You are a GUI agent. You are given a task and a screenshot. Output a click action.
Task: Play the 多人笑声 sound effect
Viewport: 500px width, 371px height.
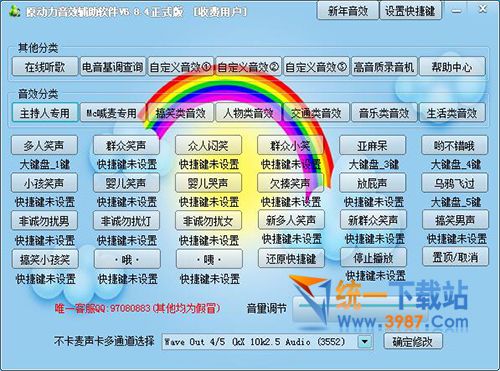(44, 145)
